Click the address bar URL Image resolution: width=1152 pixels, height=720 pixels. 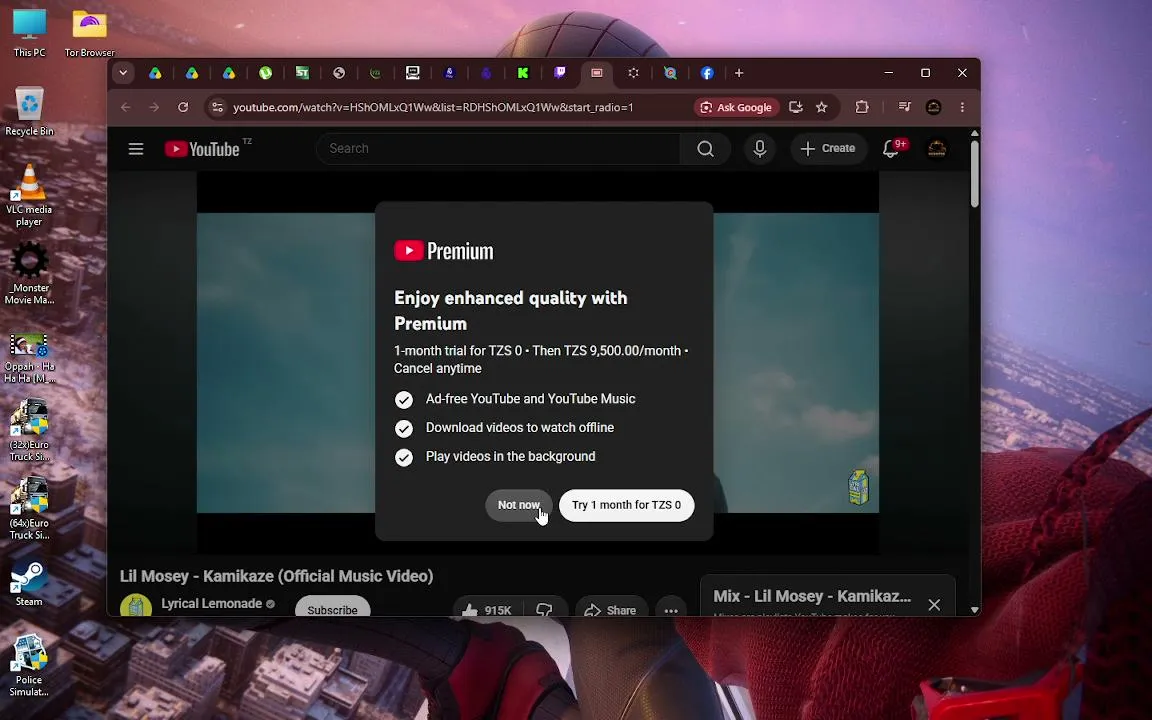(433, 107)
